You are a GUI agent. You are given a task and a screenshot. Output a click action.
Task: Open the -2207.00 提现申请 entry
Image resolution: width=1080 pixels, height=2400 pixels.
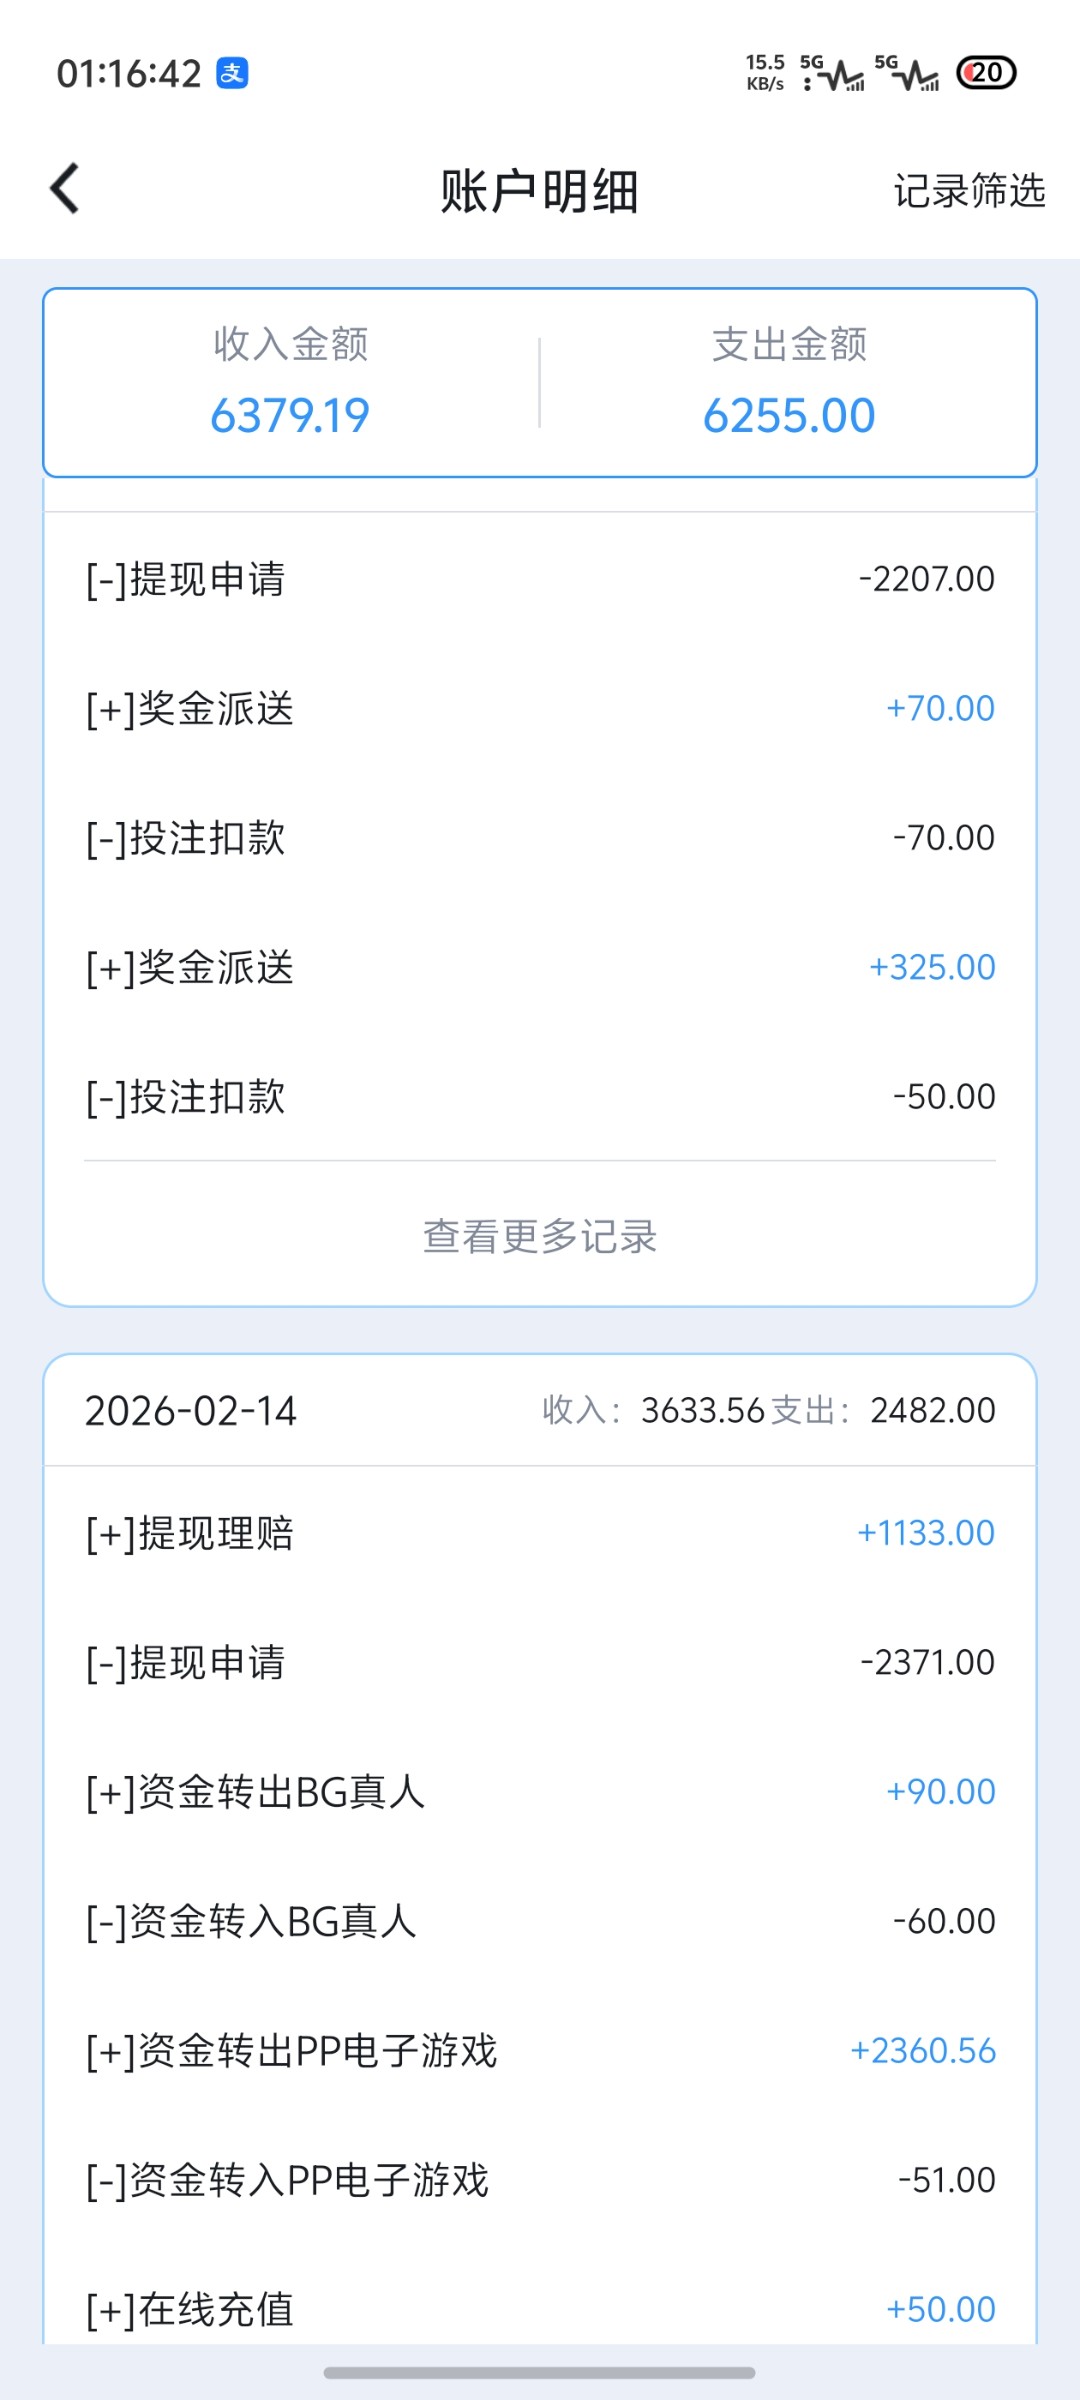pyautogui.click(x=540, y=579)
